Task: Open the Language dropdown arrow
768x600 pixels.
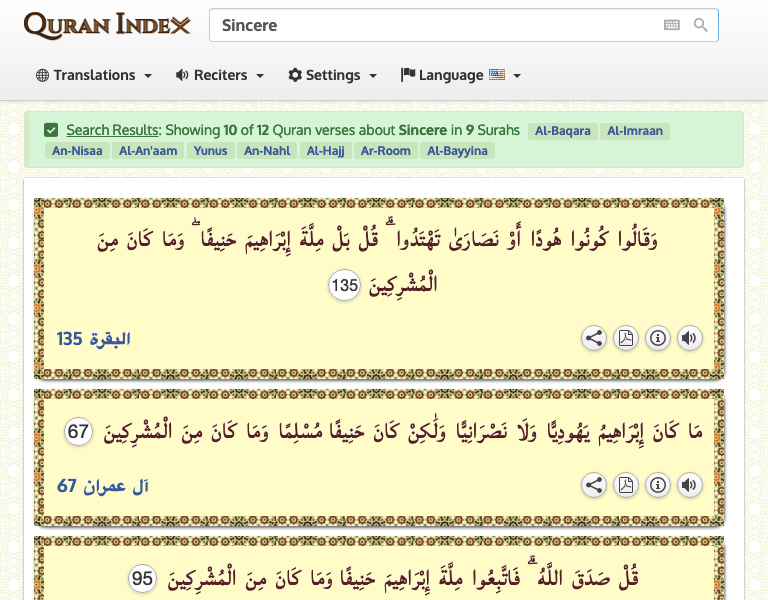Action: (517, 76)
